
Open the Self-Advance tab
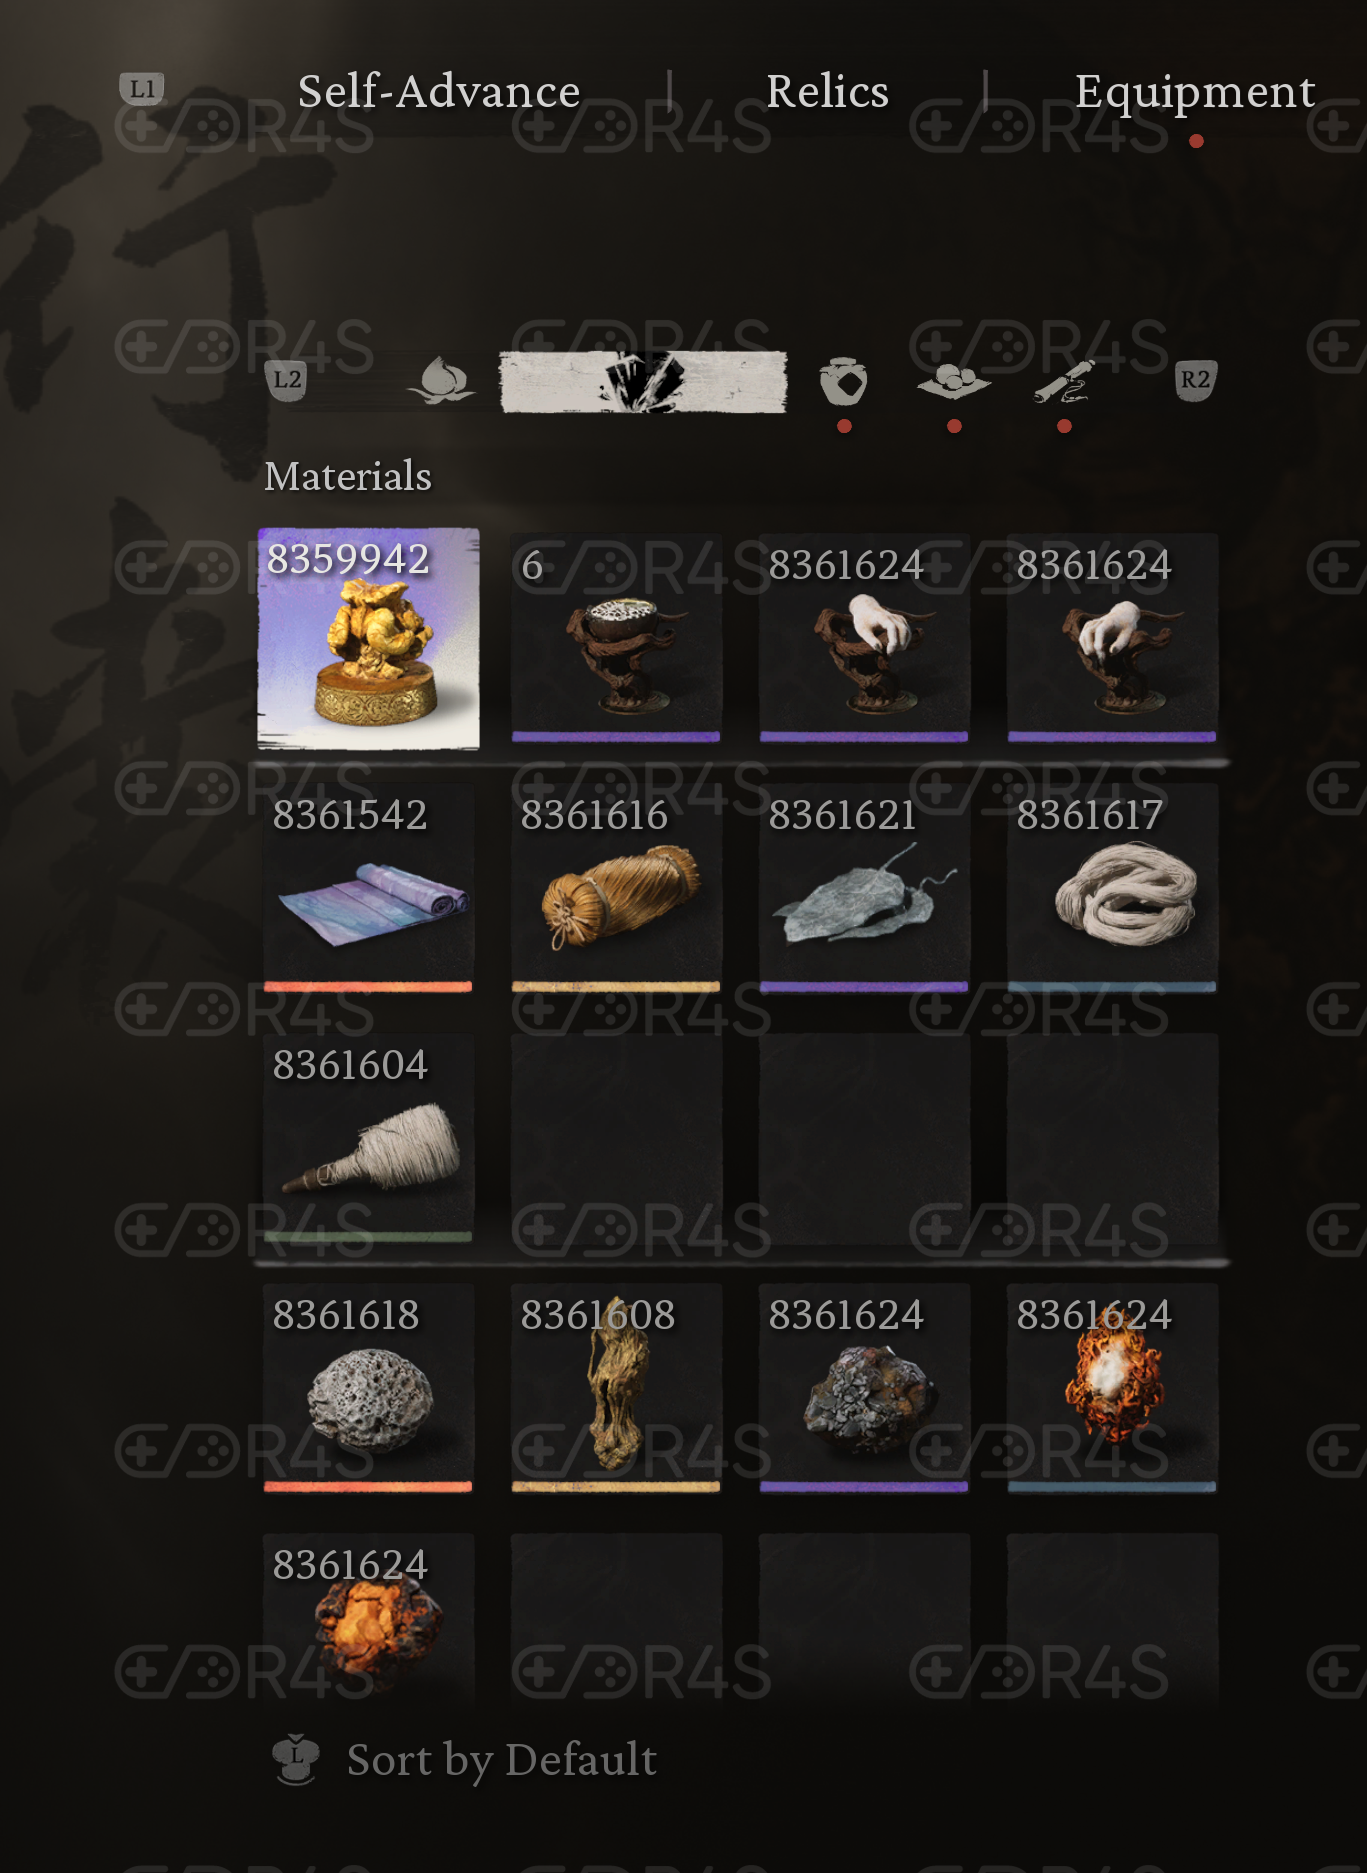[439, 92]
